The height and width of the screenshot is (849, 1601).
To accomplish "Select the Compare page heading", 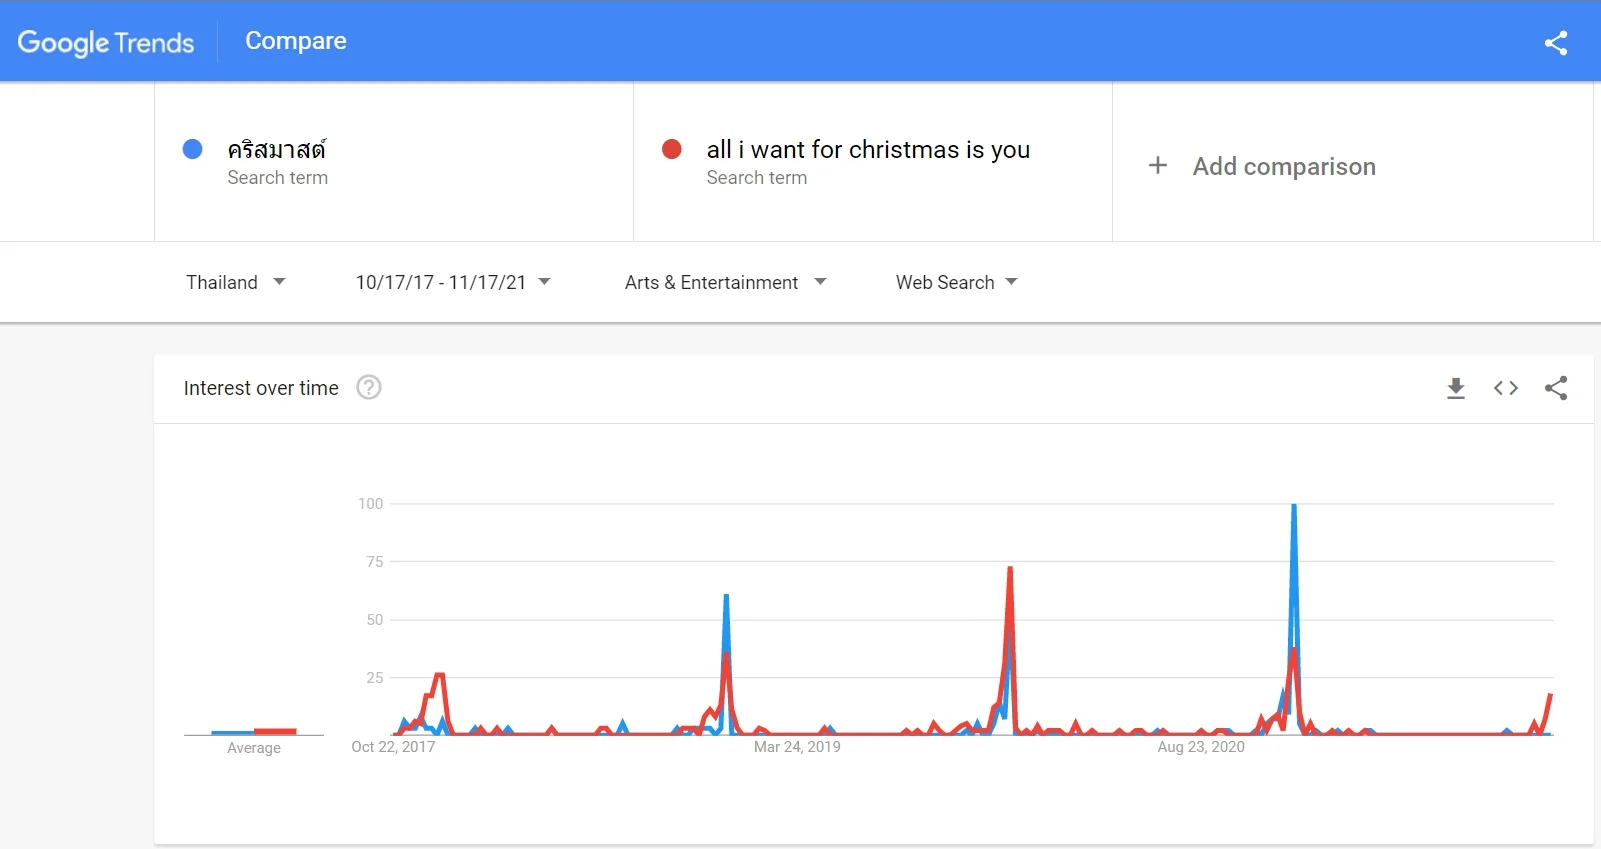I will tap(295, 41).
